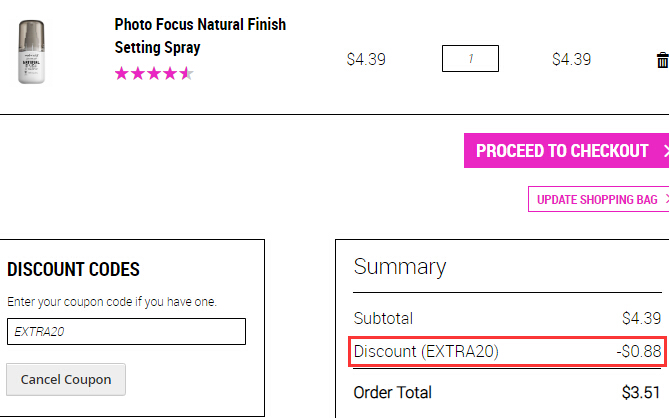Click the star rating under Setting Spray
669x418 pixels.
(154, 73)
